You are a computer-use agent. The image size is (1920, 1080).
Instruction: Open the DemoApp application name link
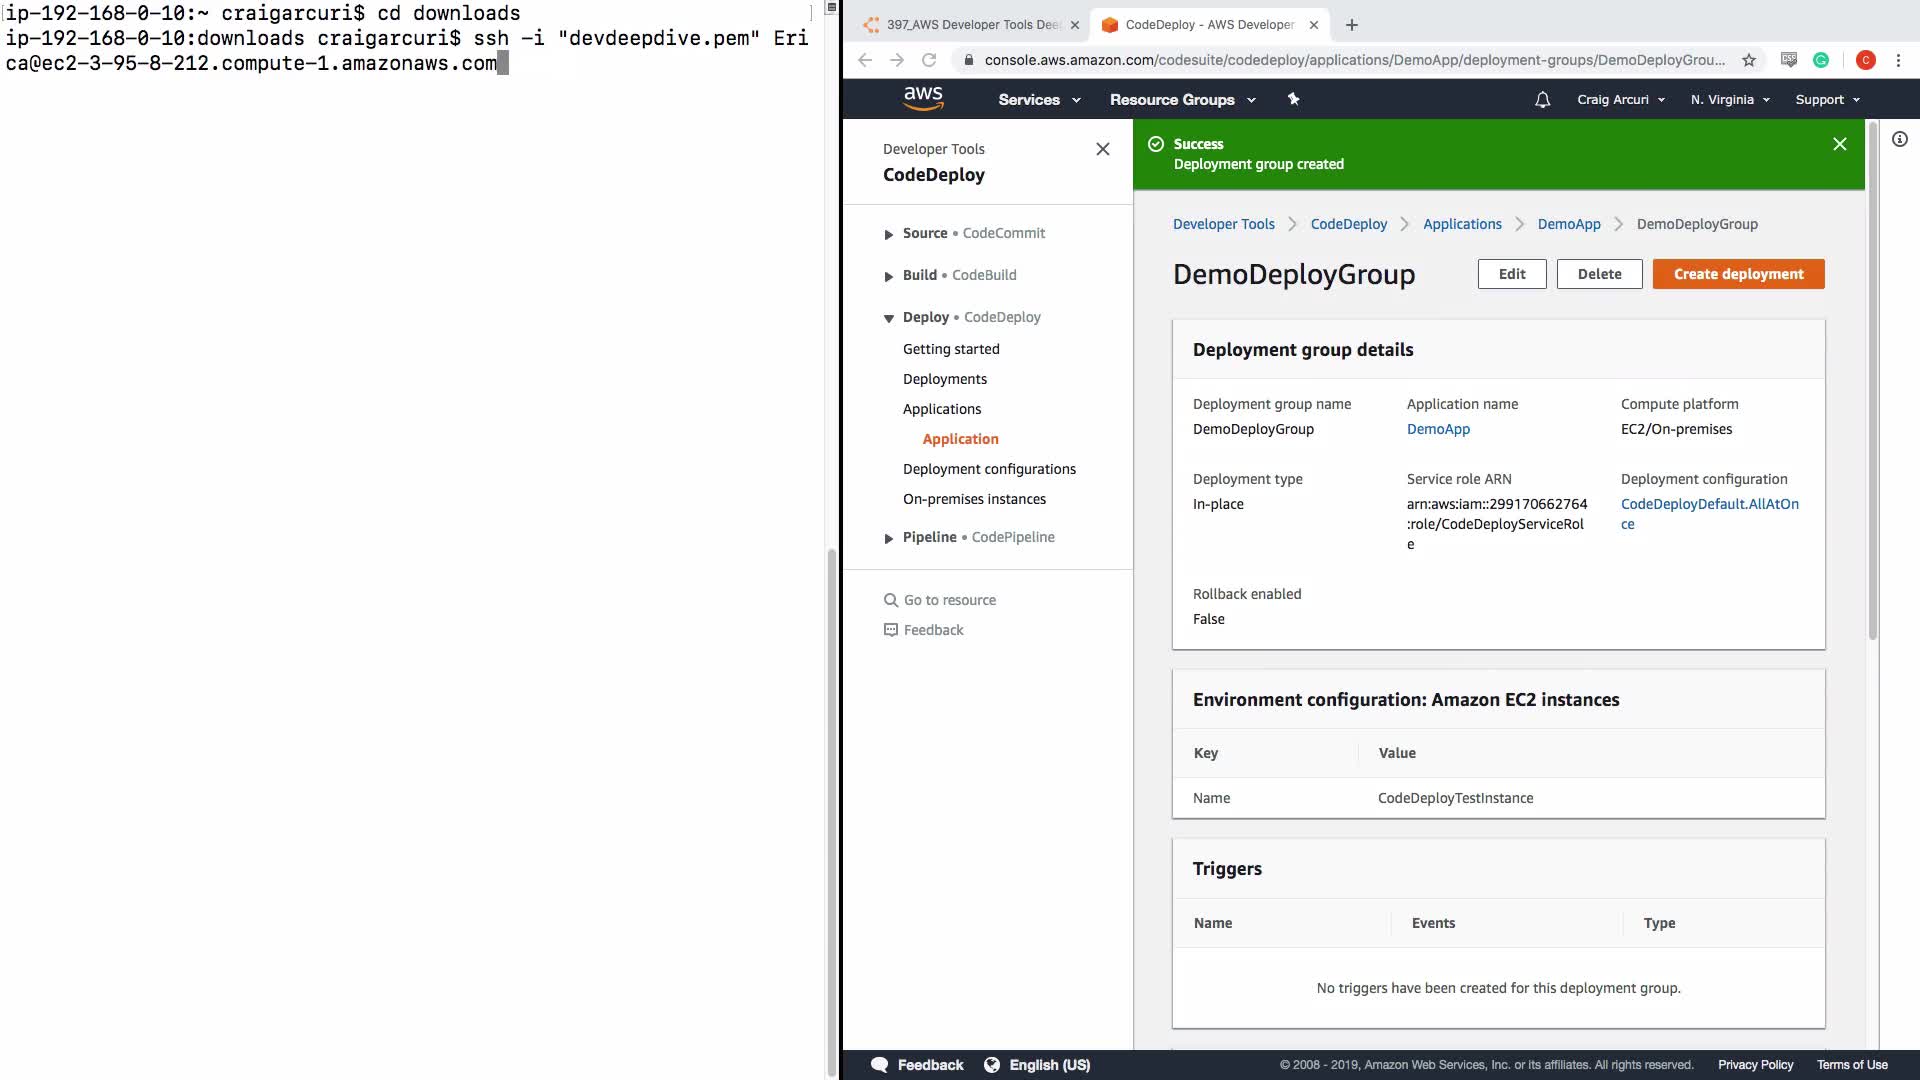tap(1438, 429)
